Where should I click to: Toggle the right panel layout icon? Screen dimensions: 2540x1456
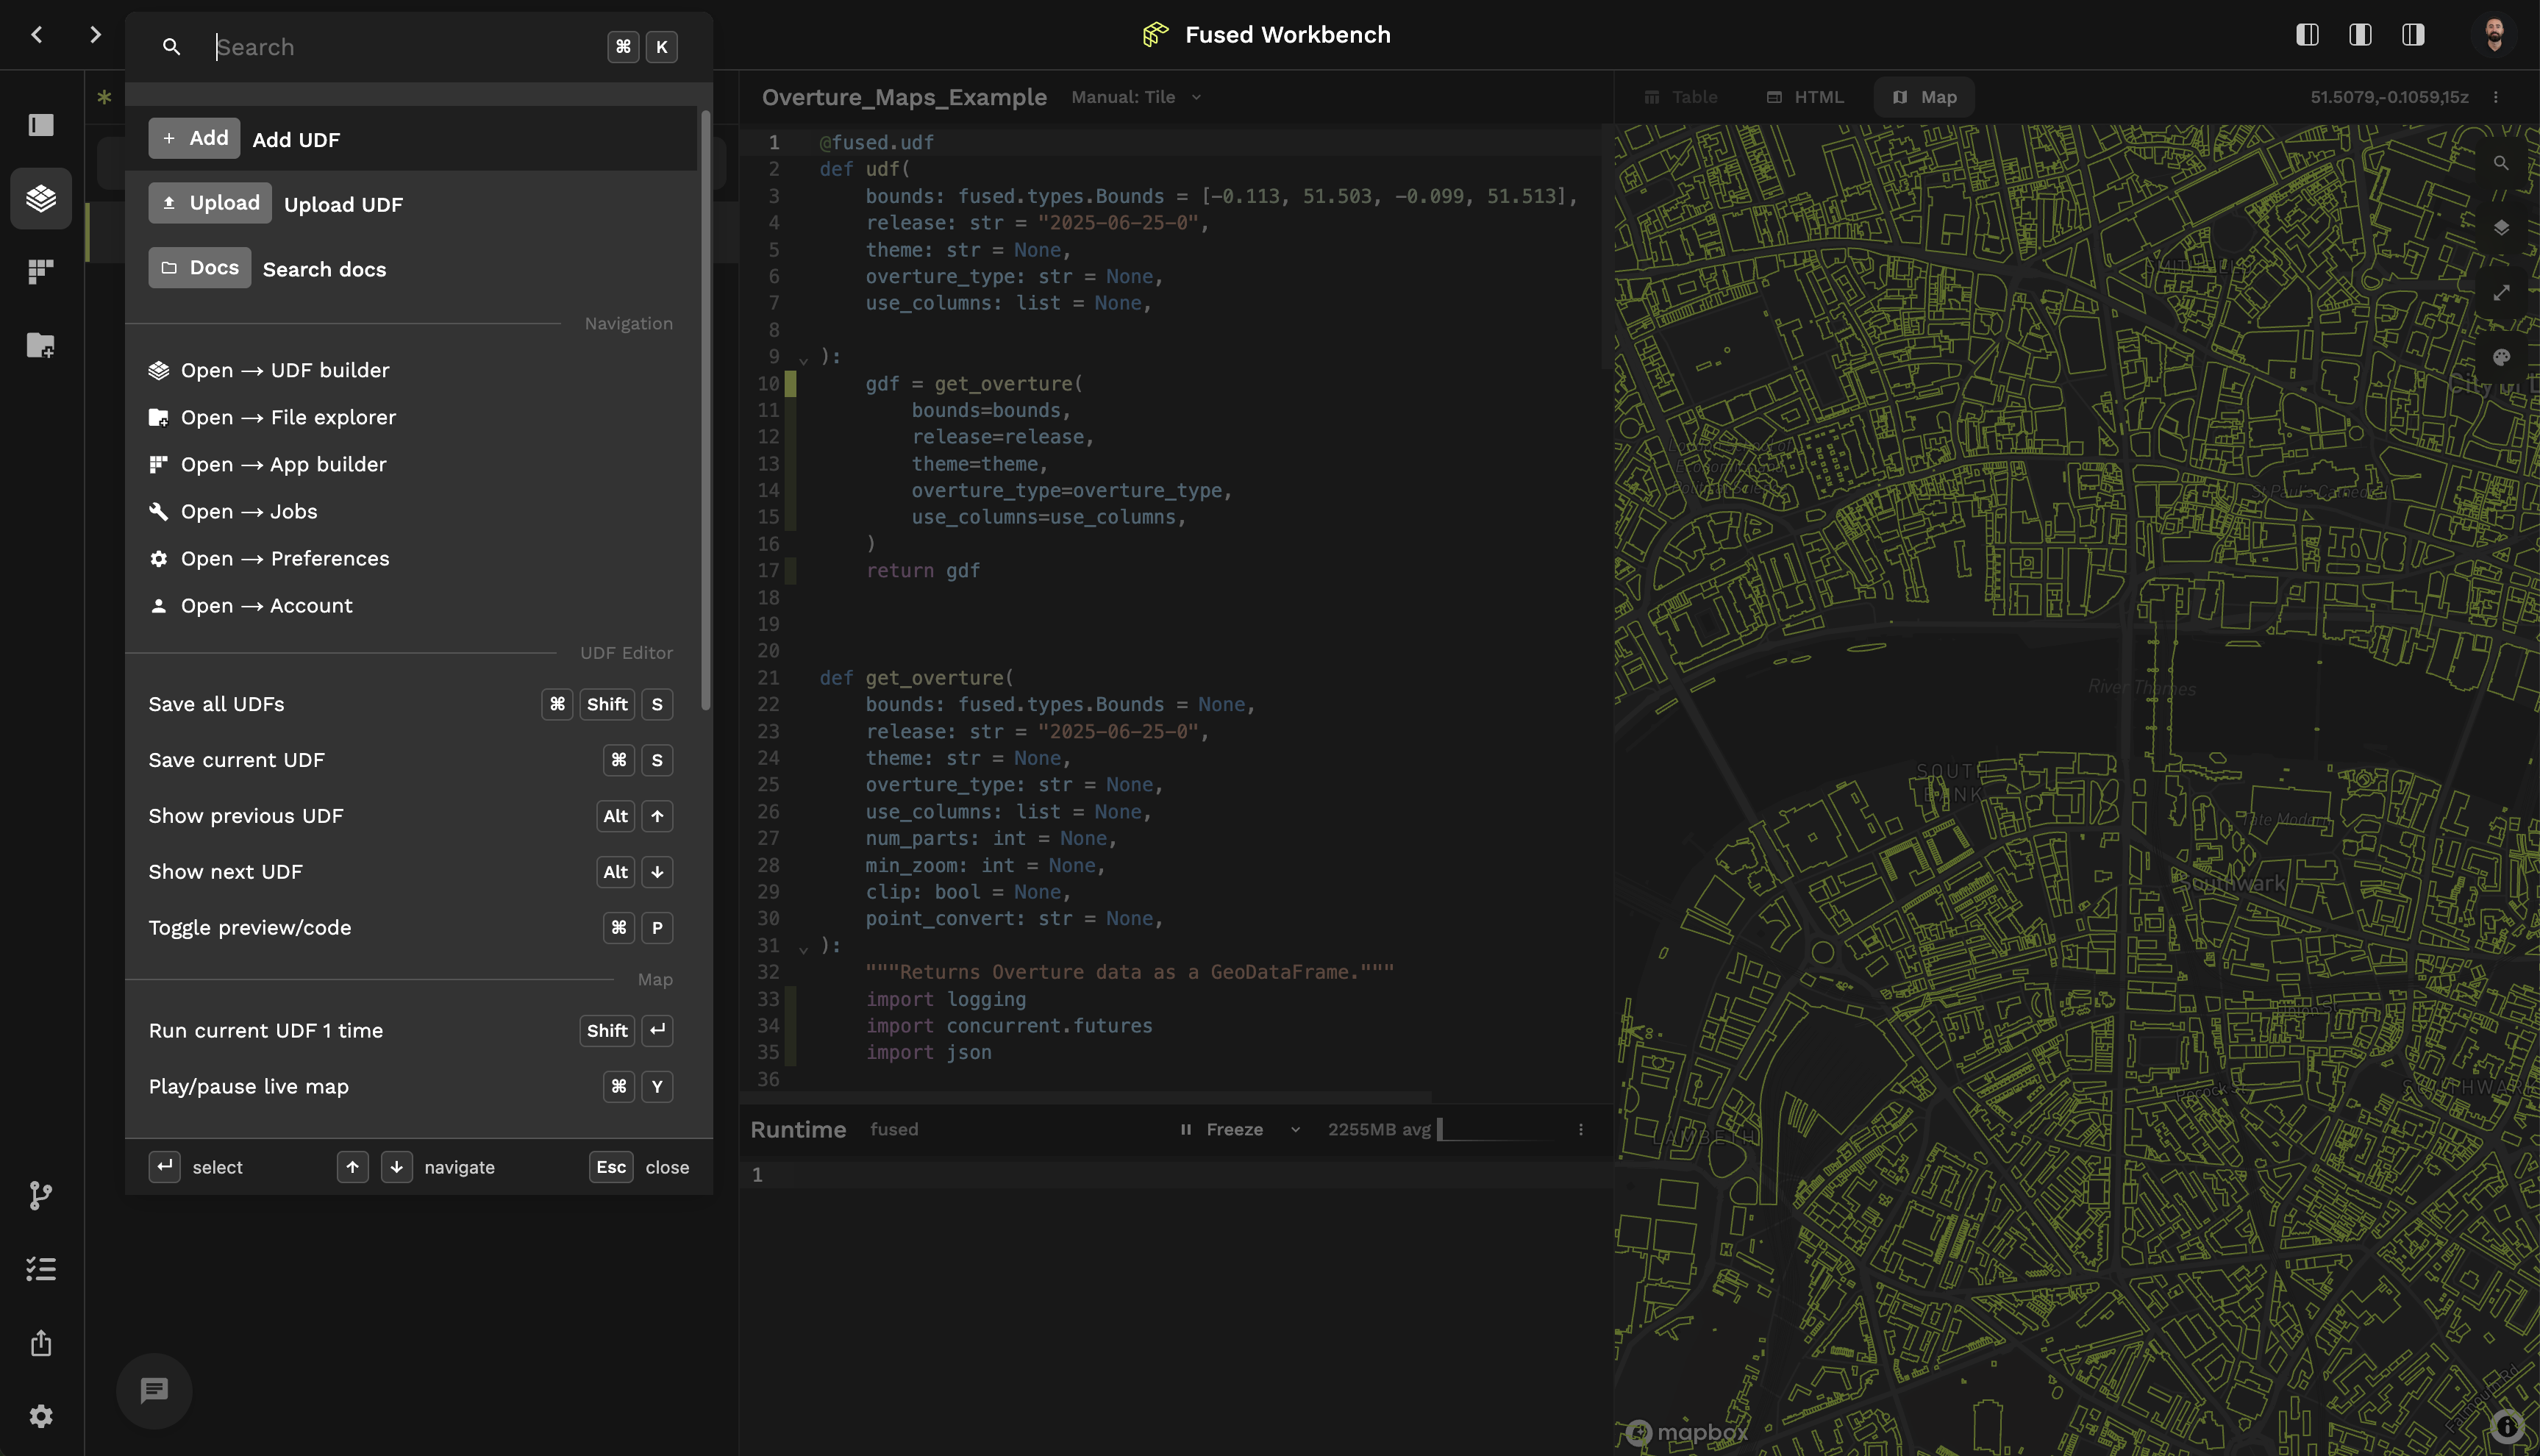2413,34
